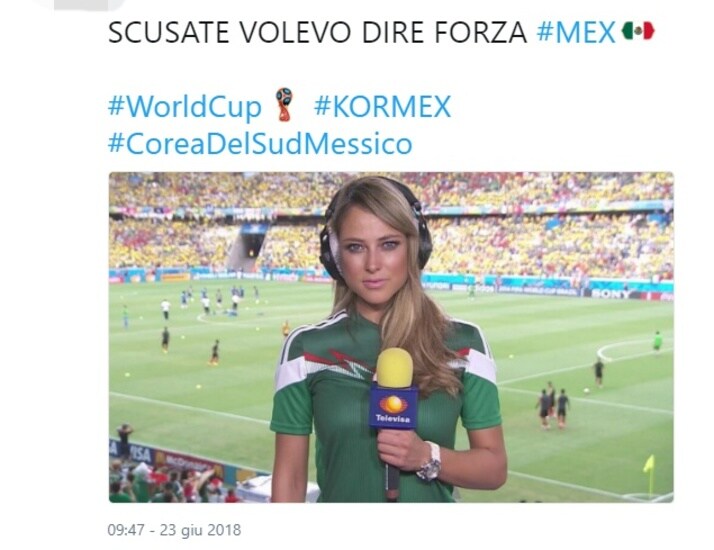This screenshot has height=550, width=714.
Task: Click the World Cup trophy emoji
Action: coord(285,104)
